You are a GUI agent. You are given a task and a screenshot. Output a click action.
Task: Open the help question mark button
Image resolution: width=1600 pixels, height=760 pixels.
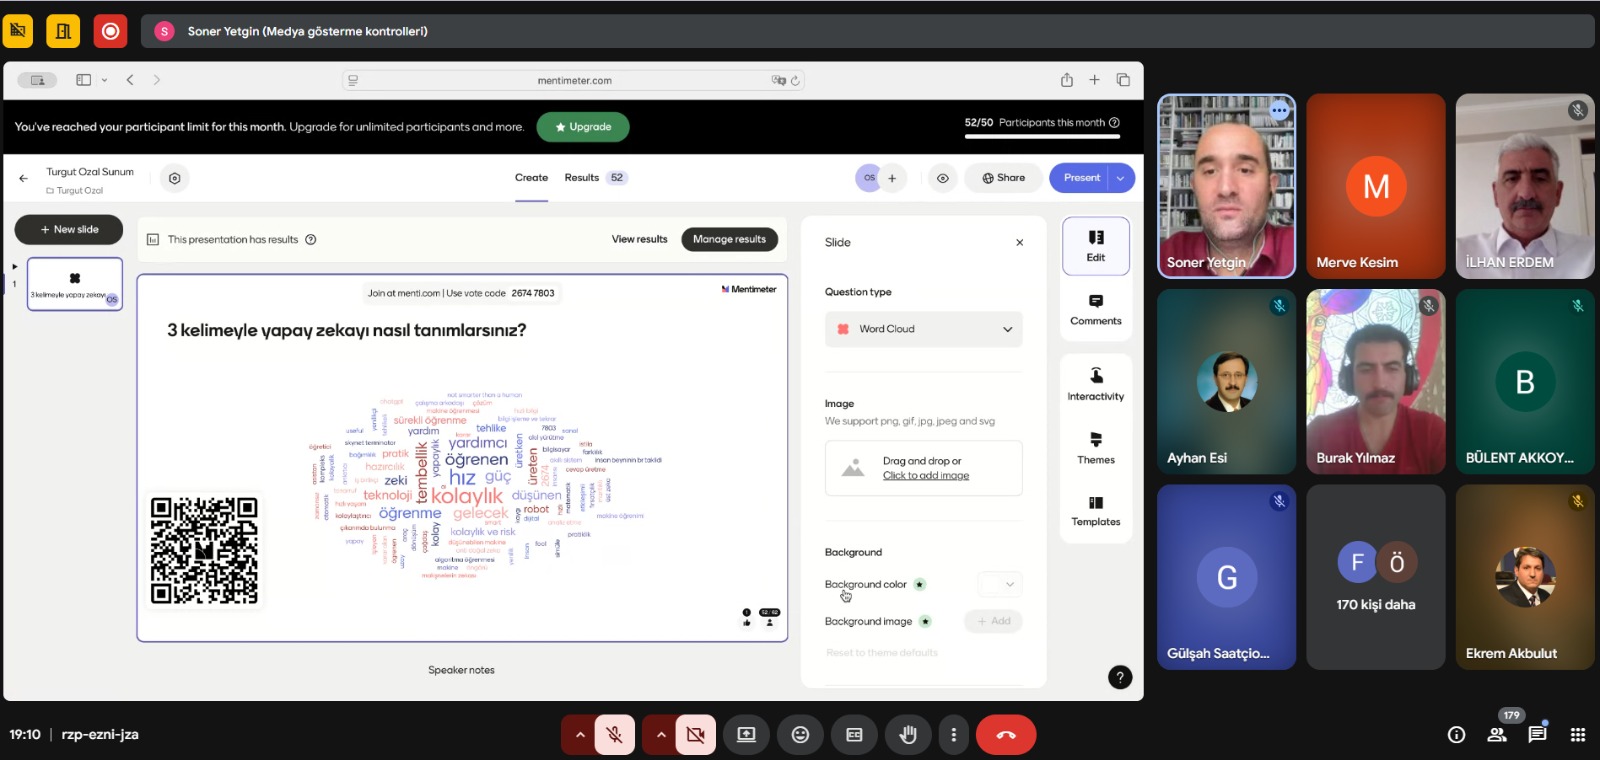(x=1120, y=677)
